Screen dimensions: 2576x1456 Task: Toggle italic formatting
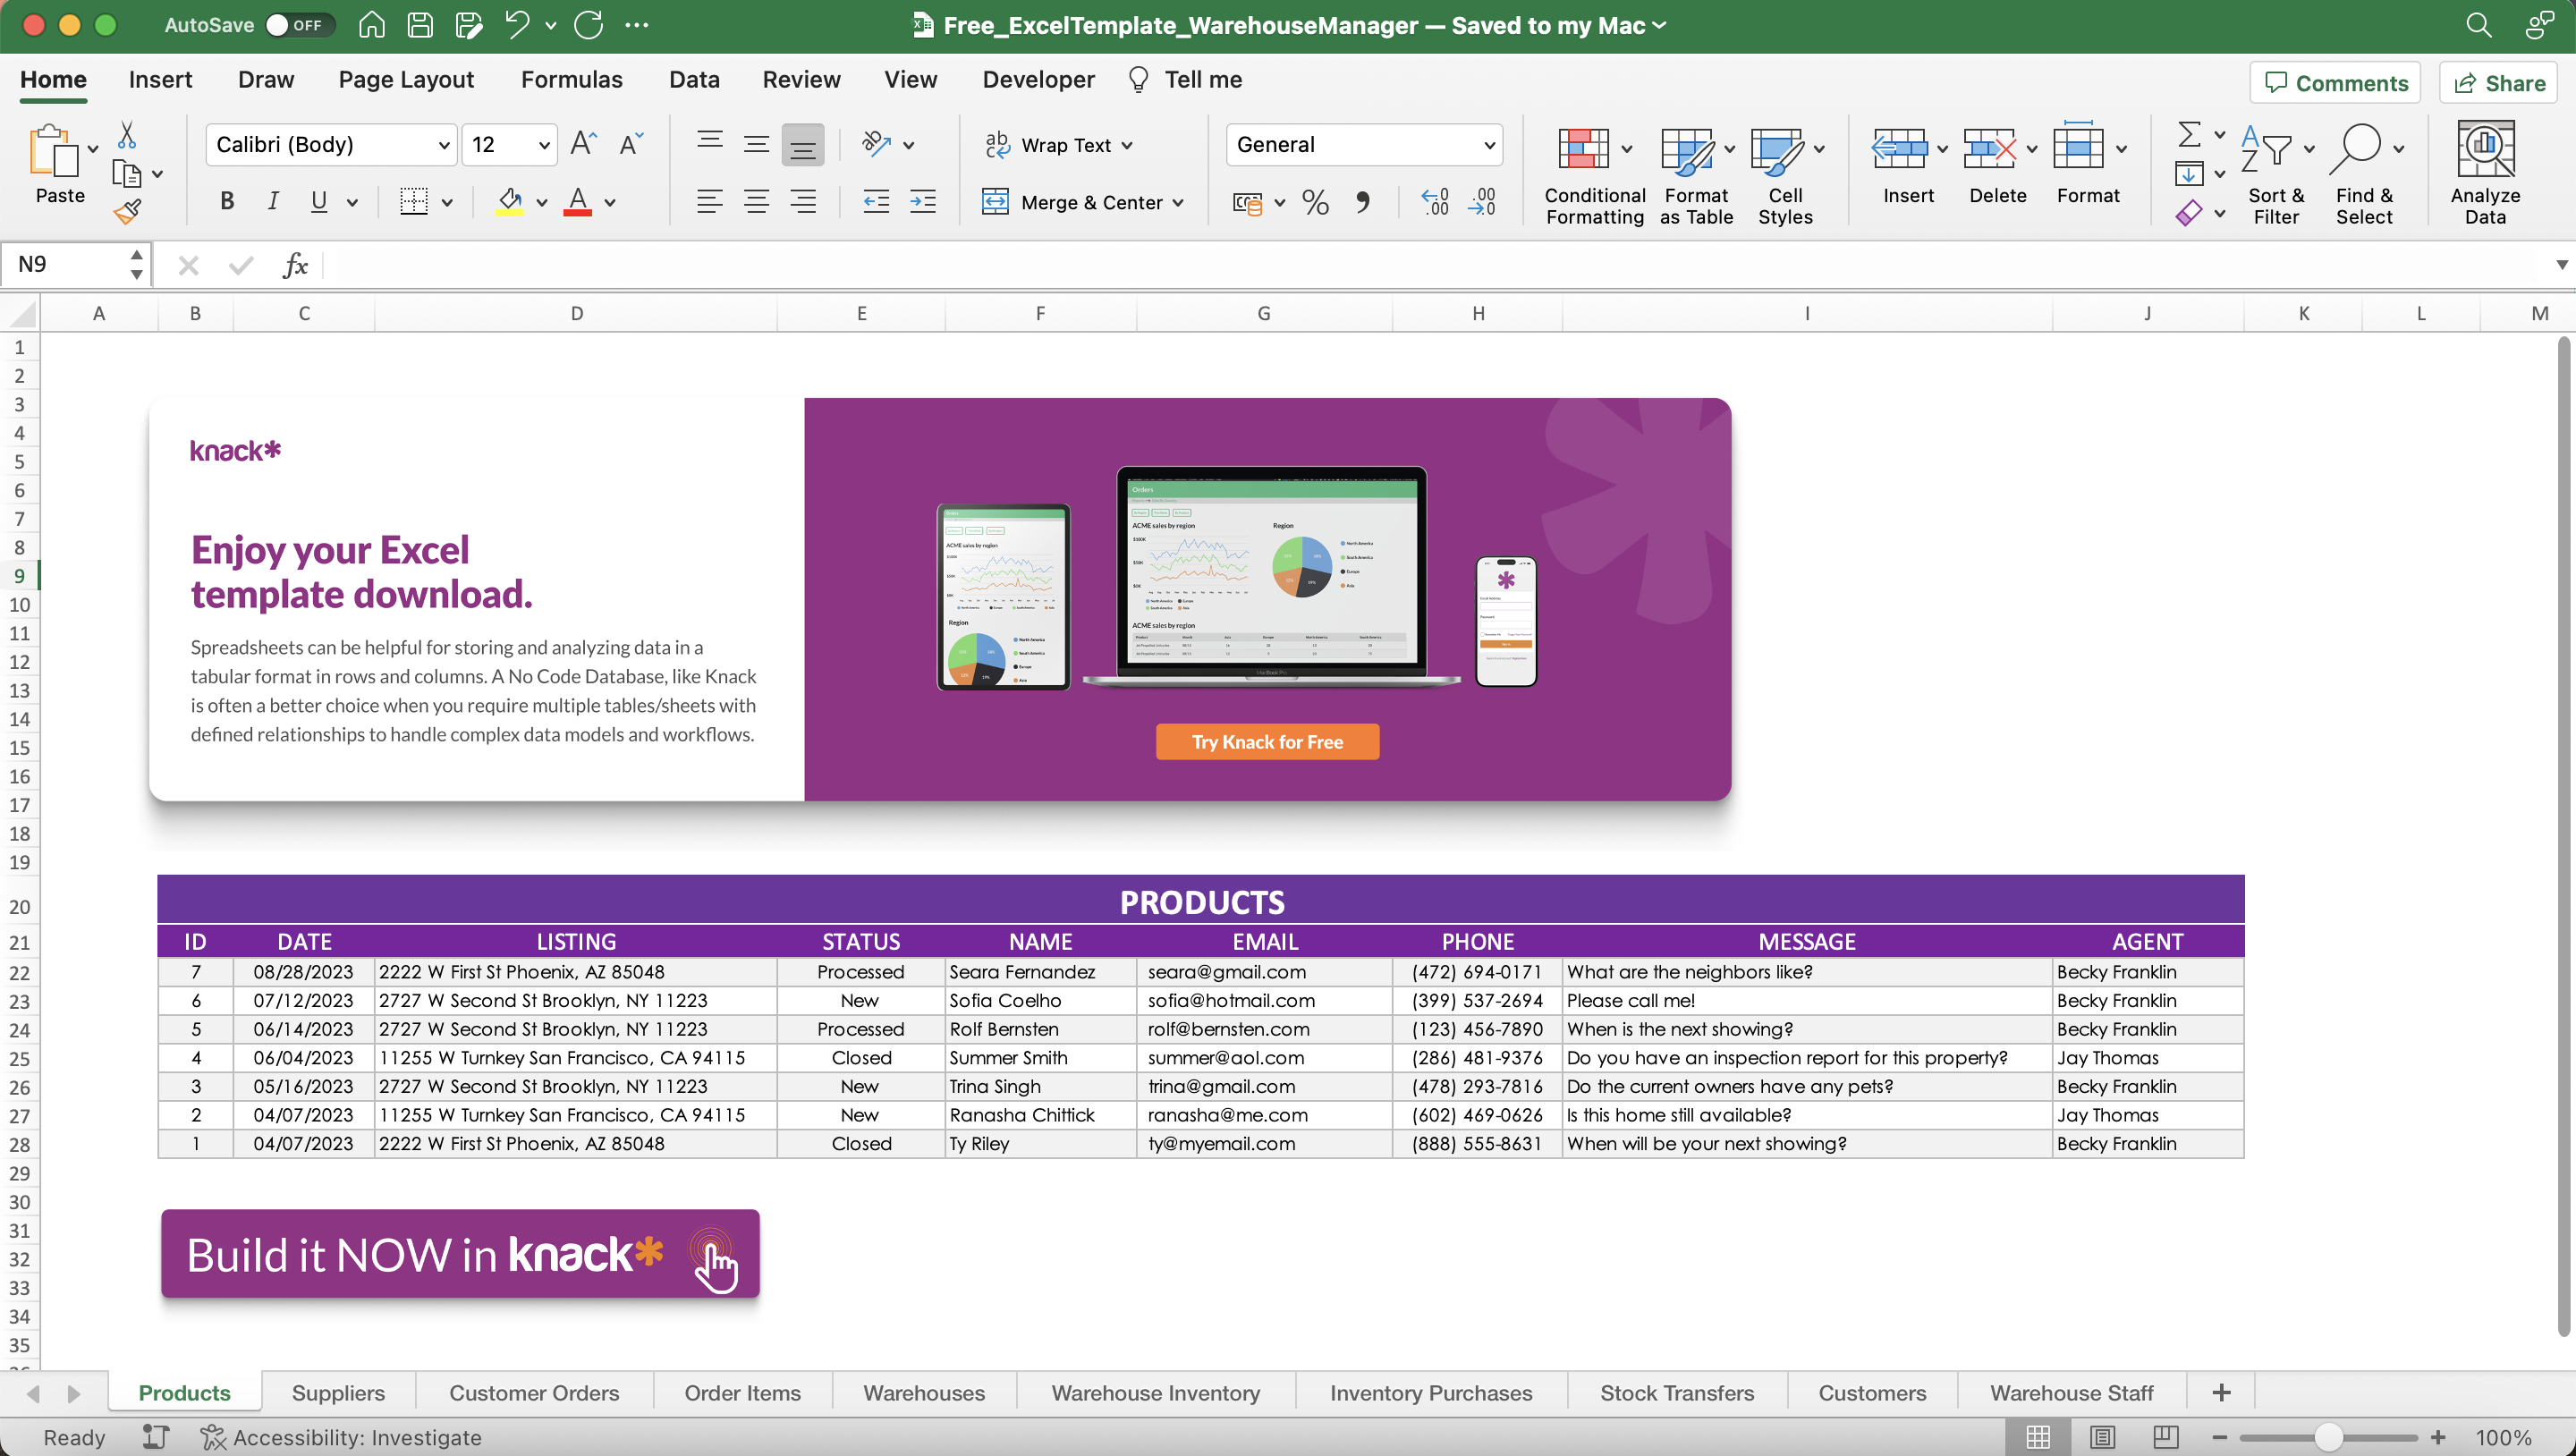point(272,201)
